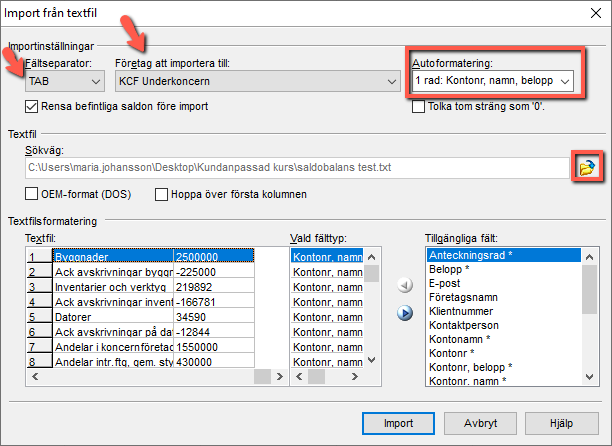Viewport: 612px width, 446px height.
Task: Click the 430000 value cell
Action: (214, 362)
